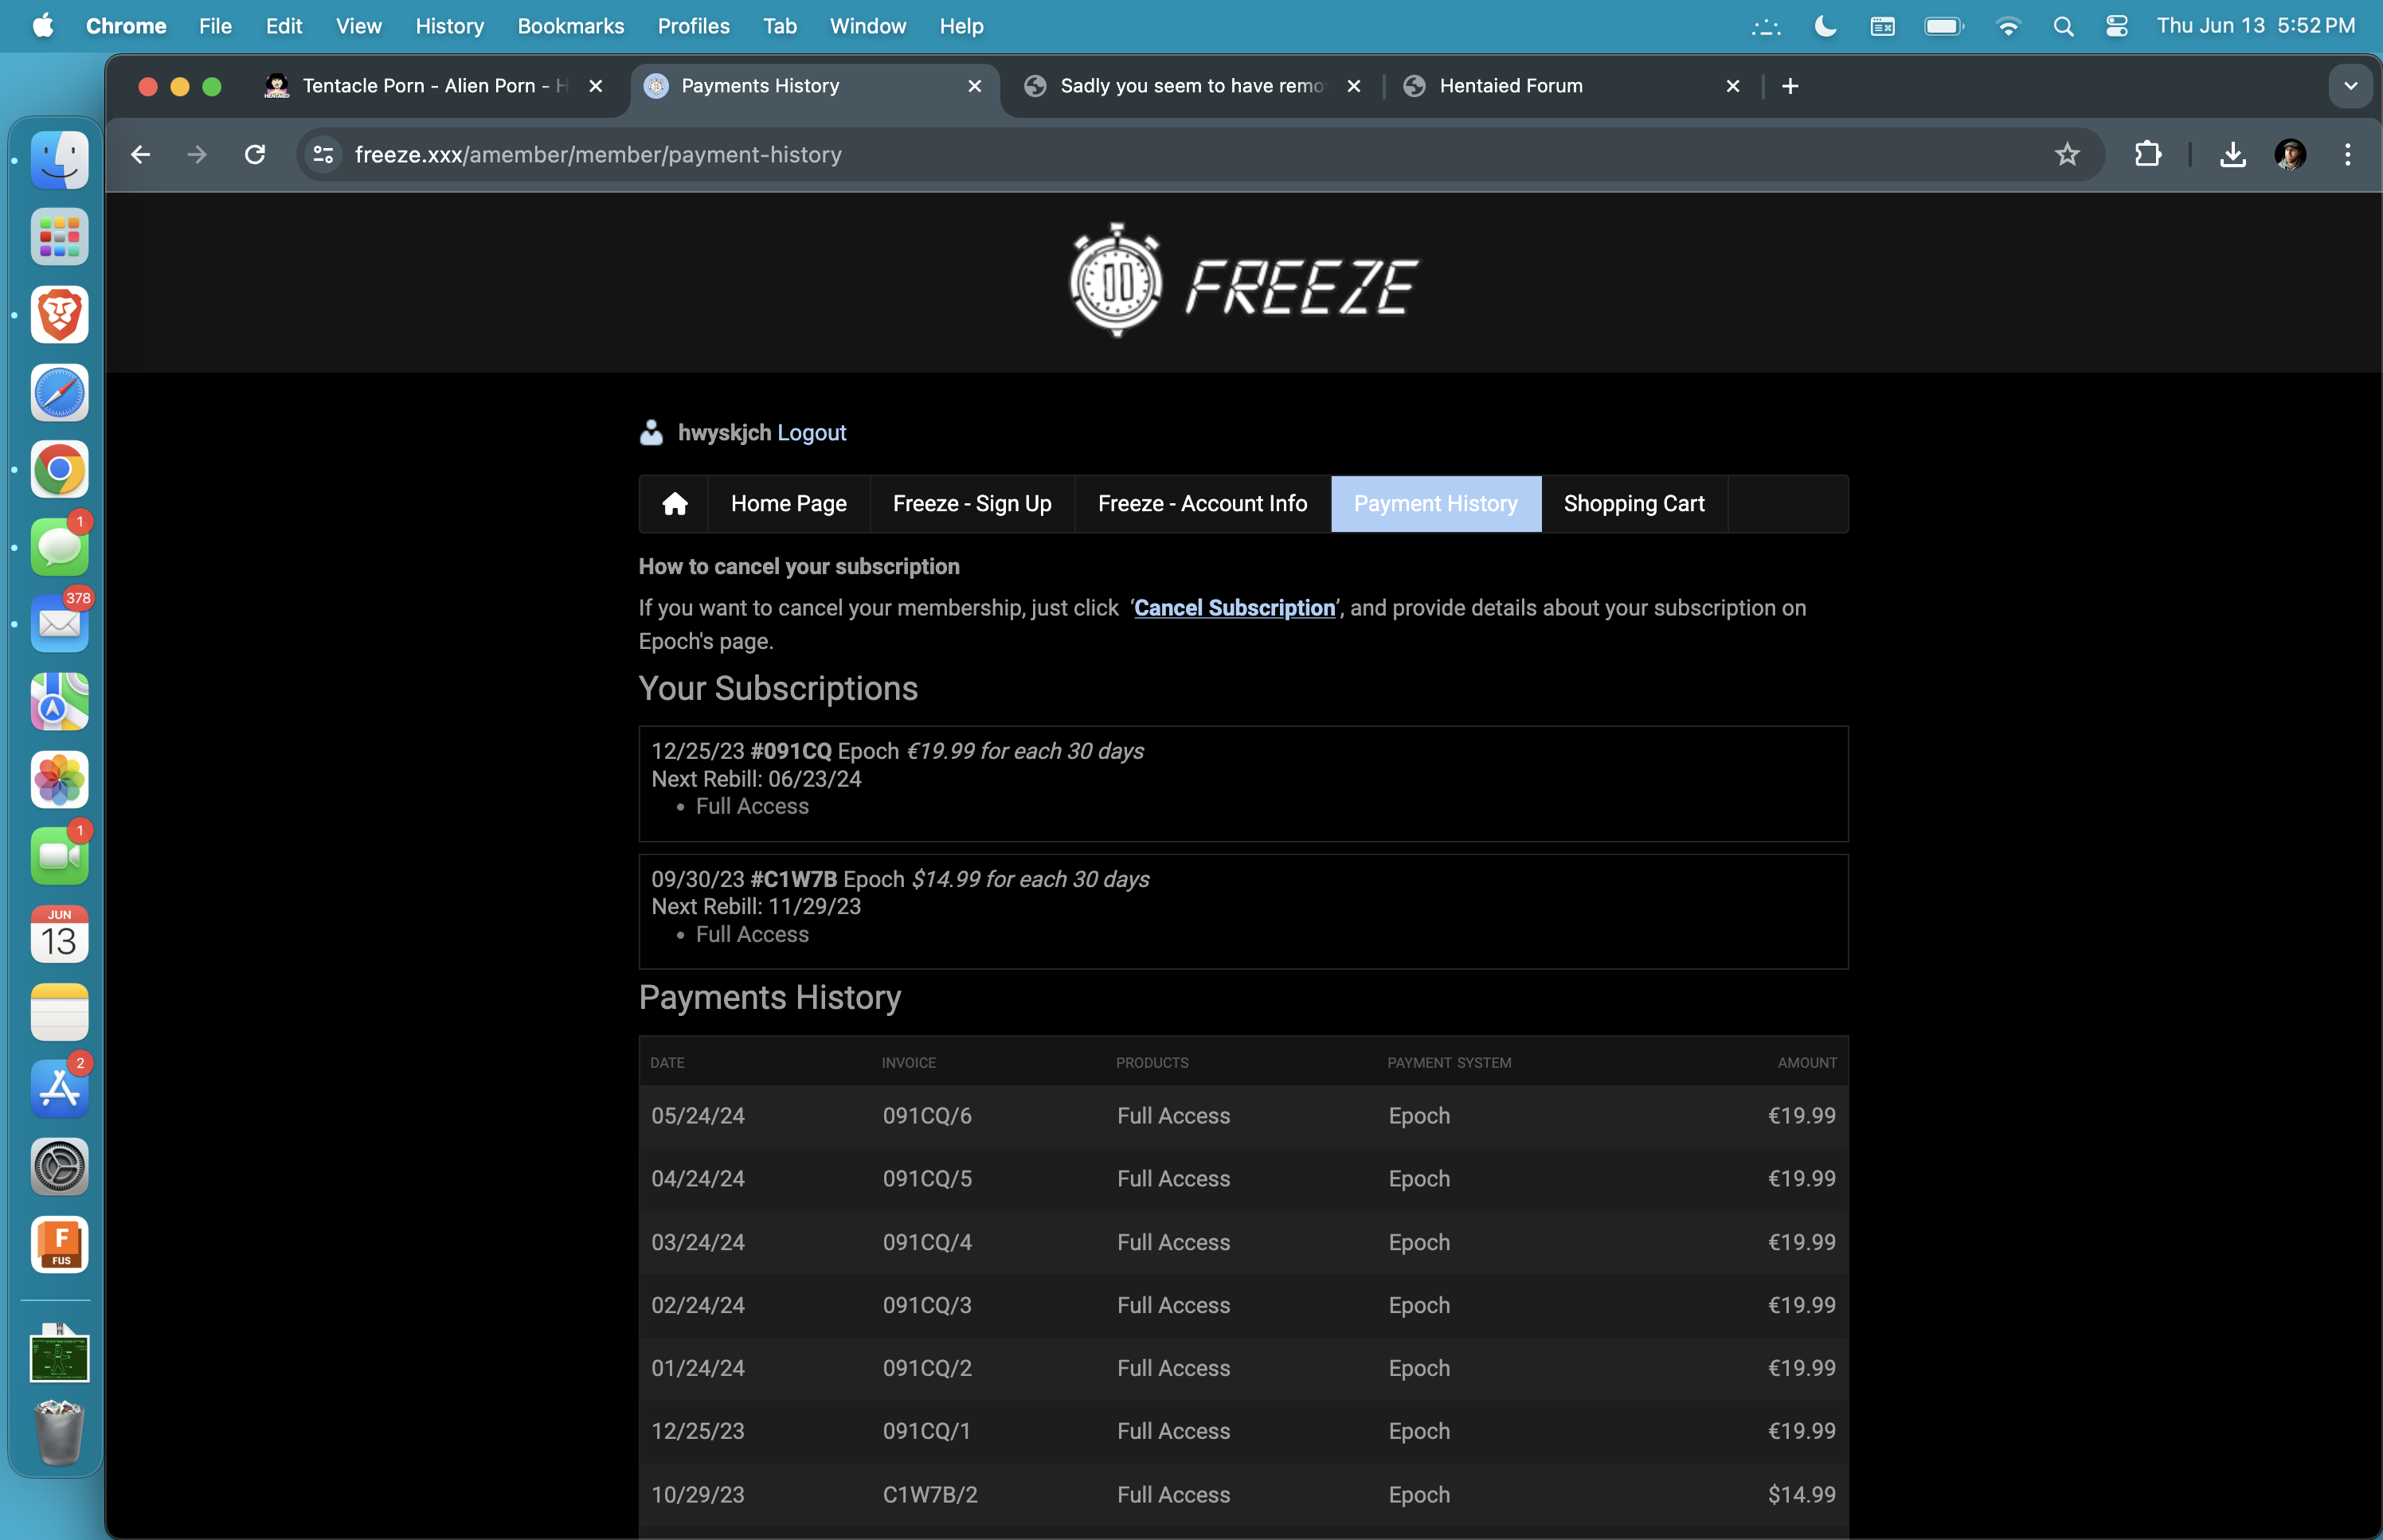This screenshot has width=2383, height=1540.
Task: Click the home icon in navigation bar
Action: [x=675, y=504]
